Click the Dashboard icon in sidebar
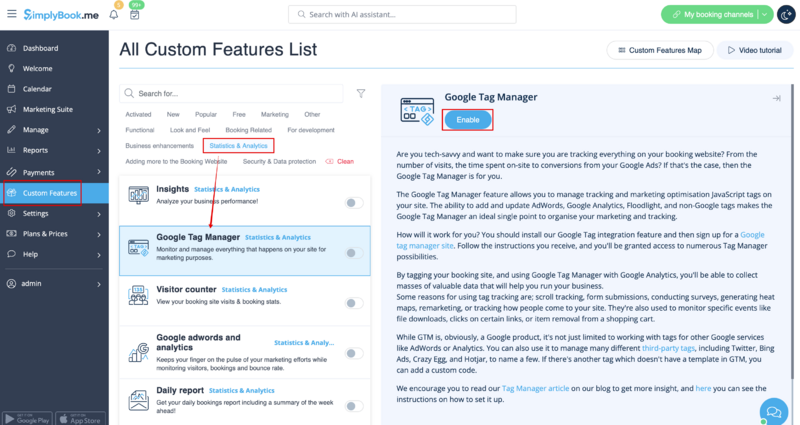Viewport: 800px width, 425px height. pos(11,48)
